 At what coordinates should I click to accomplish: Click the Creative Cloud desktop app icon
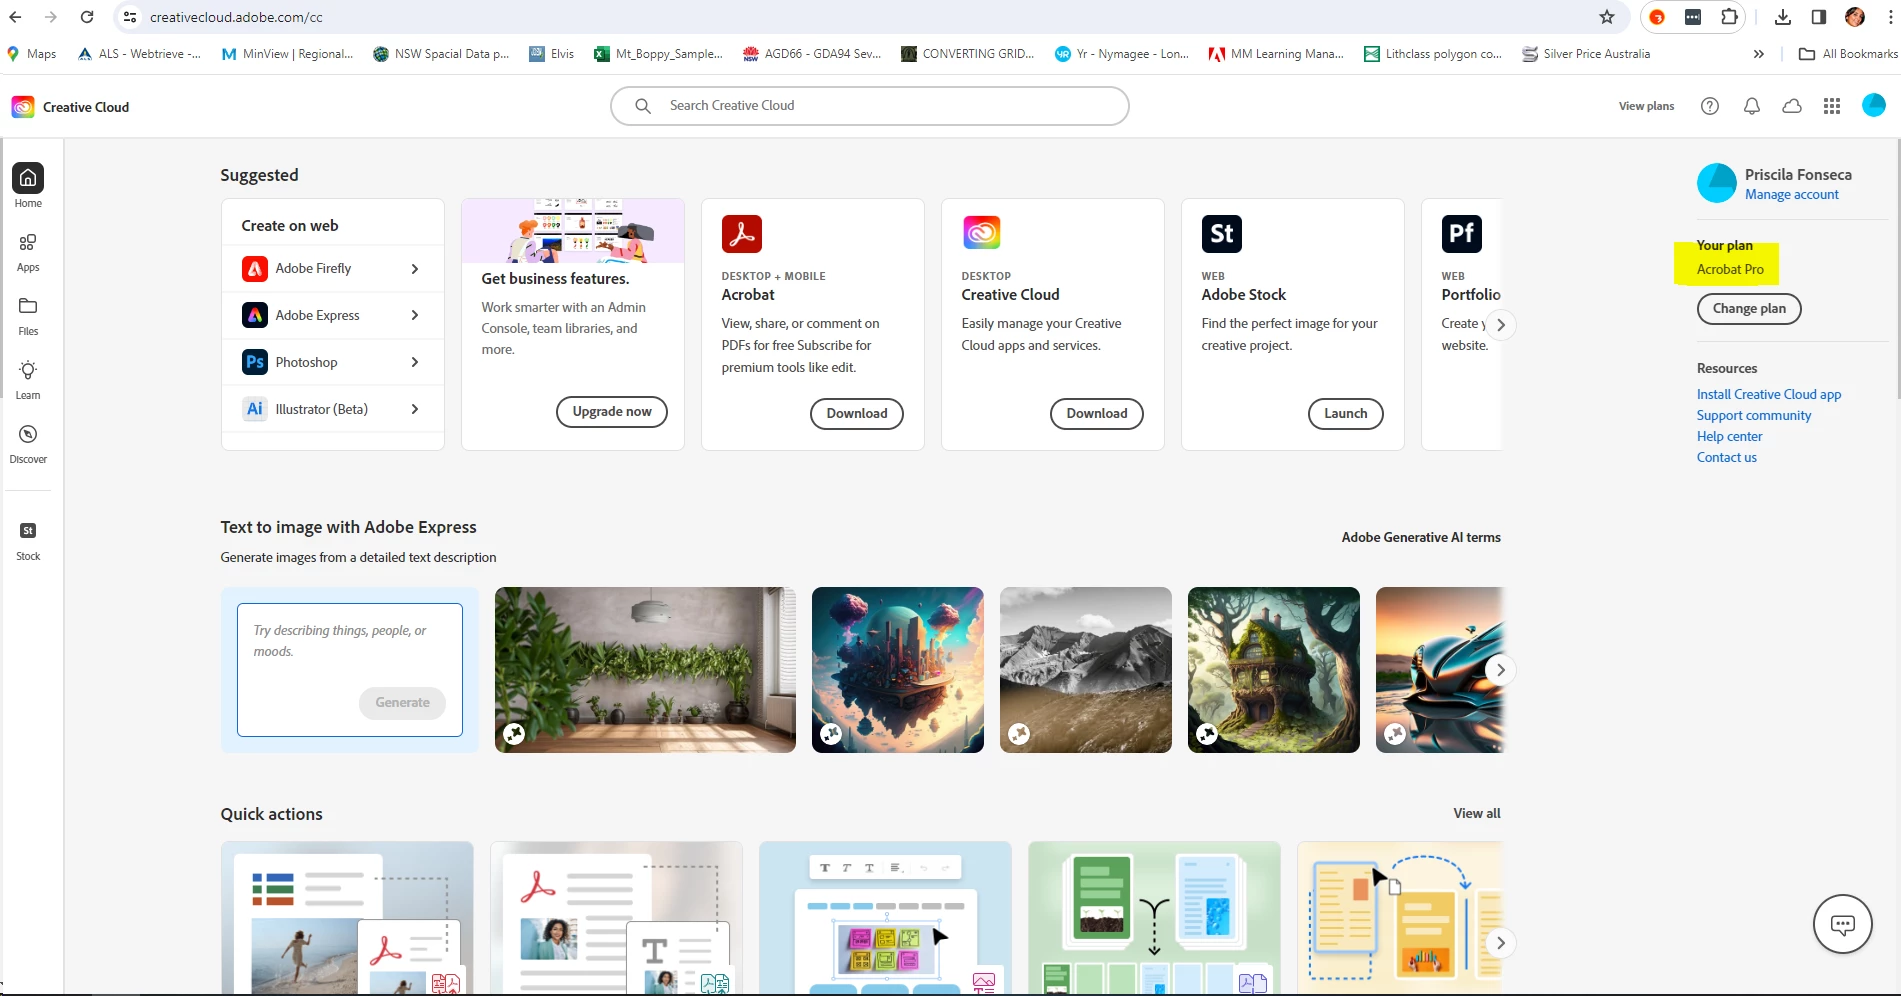pos(982,233)
